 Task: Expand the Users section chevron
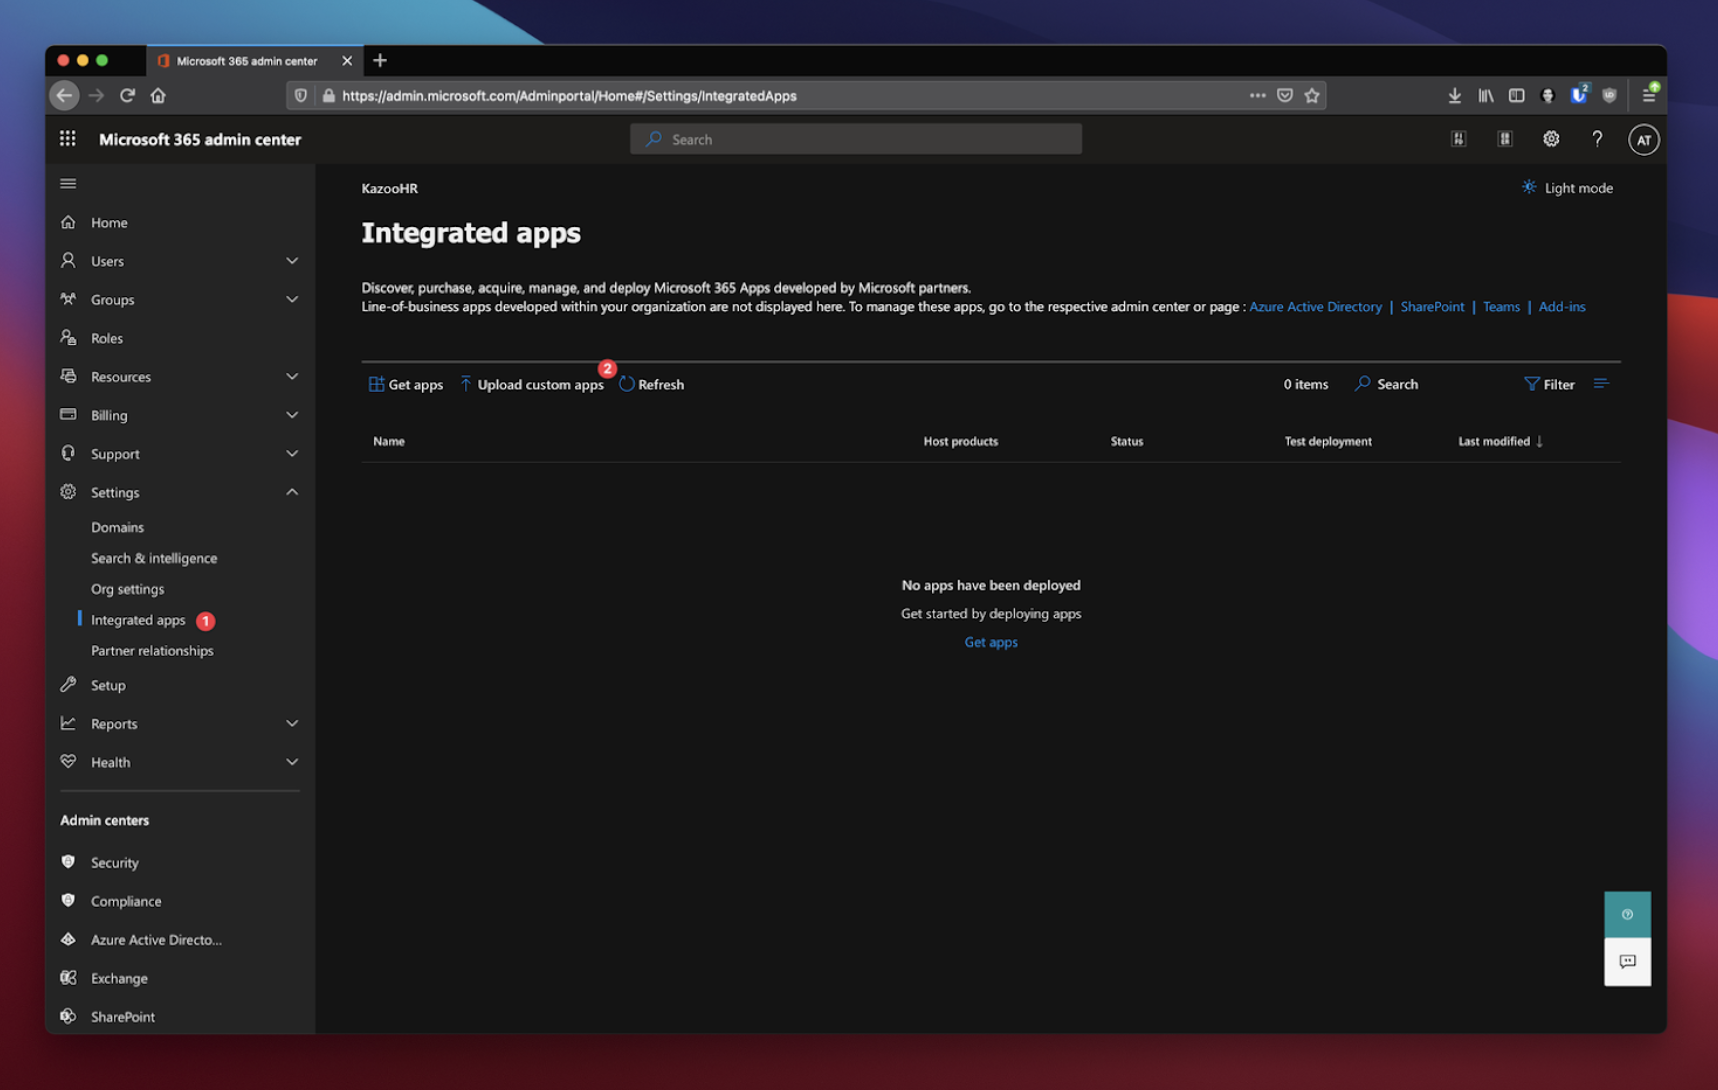(x=292, y=261)
